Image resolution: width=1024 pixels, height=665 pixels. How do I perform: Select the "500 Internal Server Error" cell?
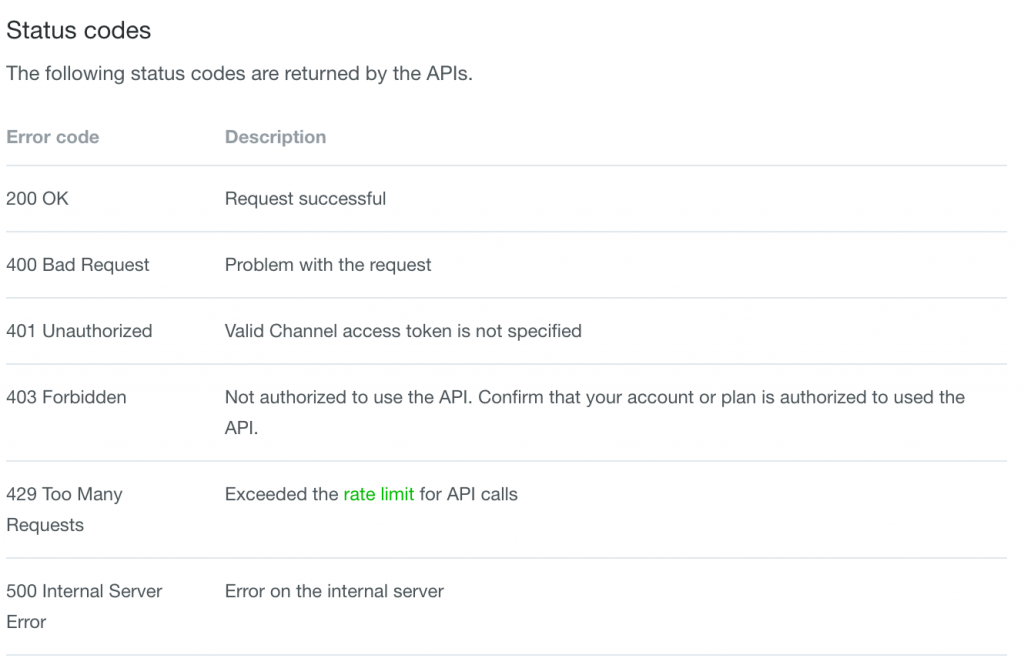pyautogui.click(x=84, y=606)
